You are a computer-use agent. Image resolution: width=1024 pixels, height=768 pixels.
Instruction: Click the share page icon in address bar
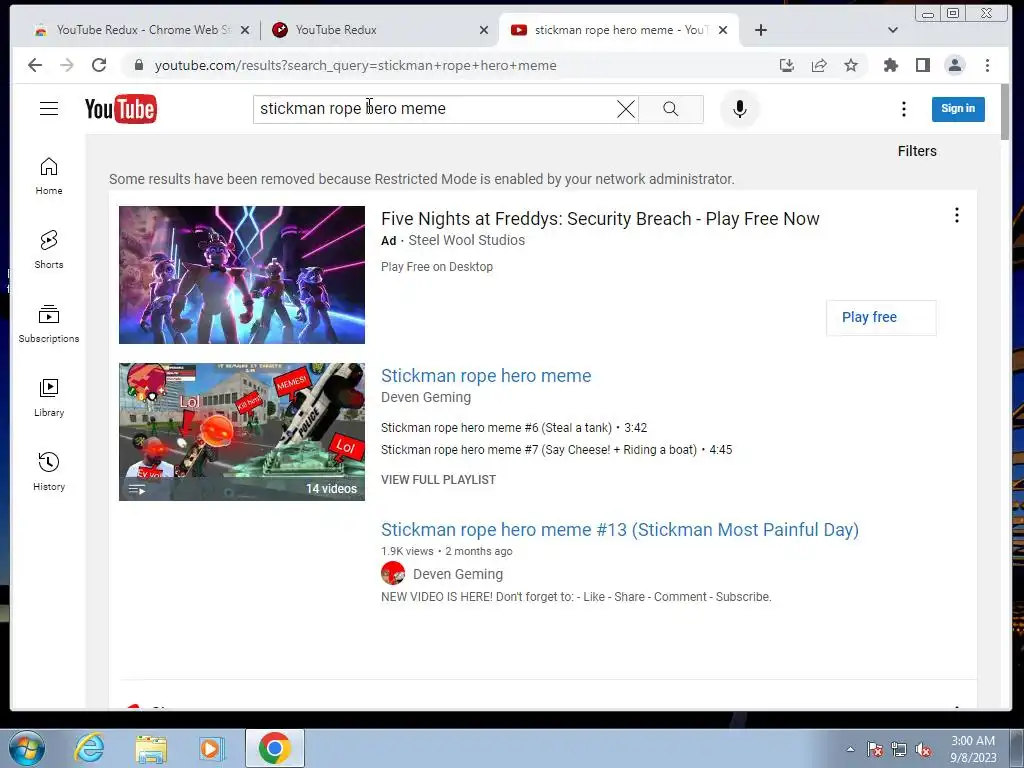pyautogui.click(x=819, y=65)
